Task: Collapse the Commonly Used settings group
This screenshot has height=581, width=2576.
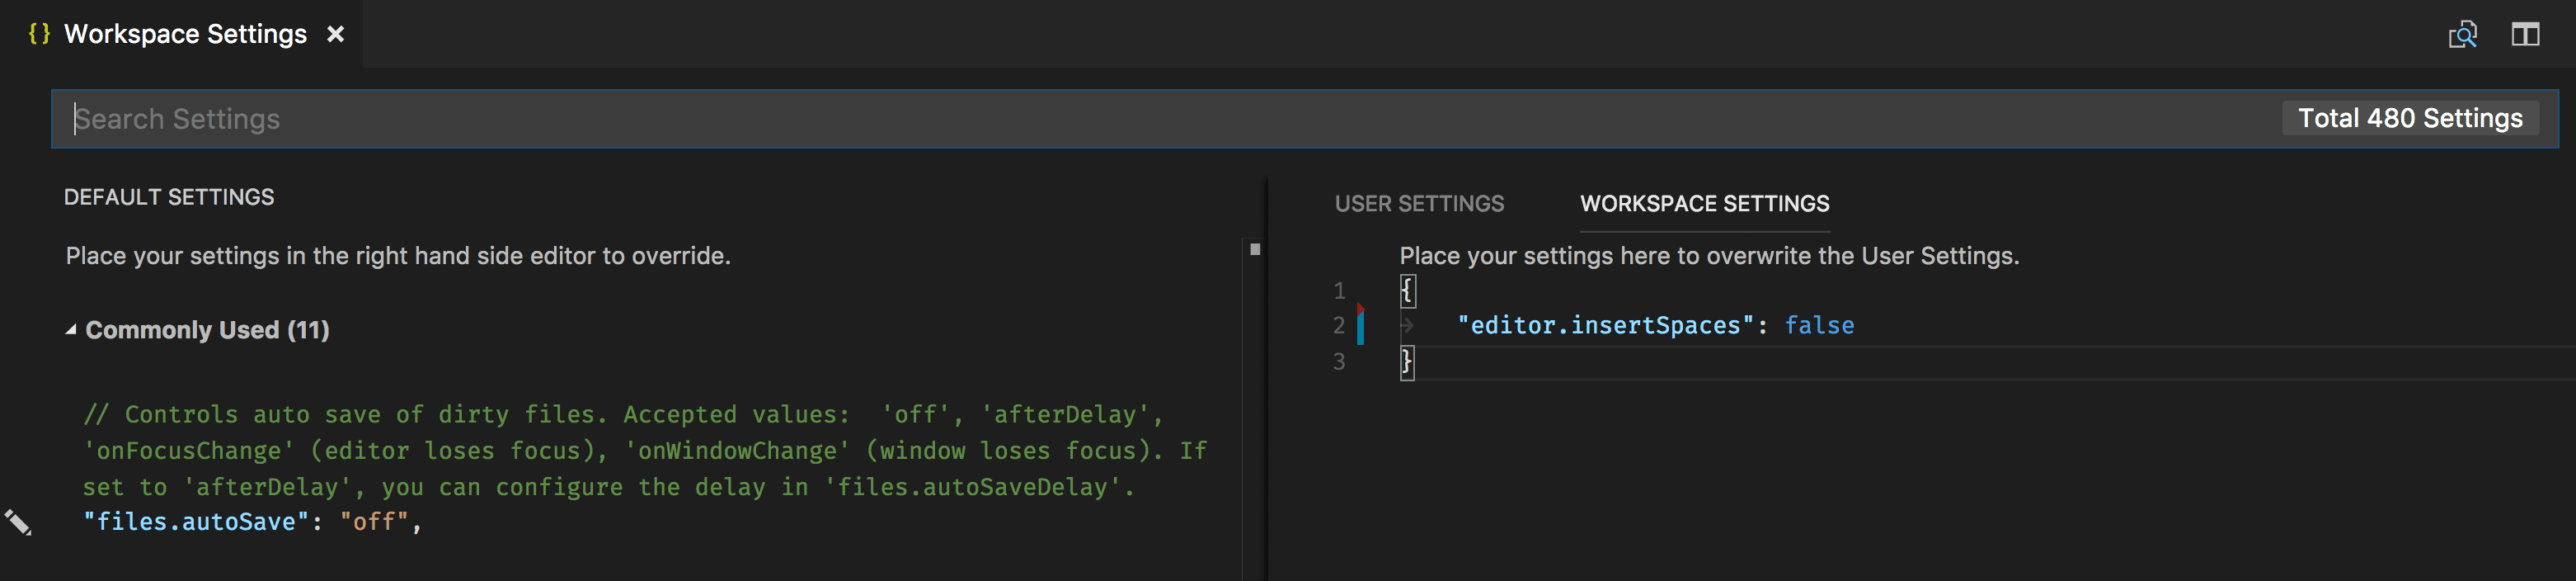Action: (71, 330)
